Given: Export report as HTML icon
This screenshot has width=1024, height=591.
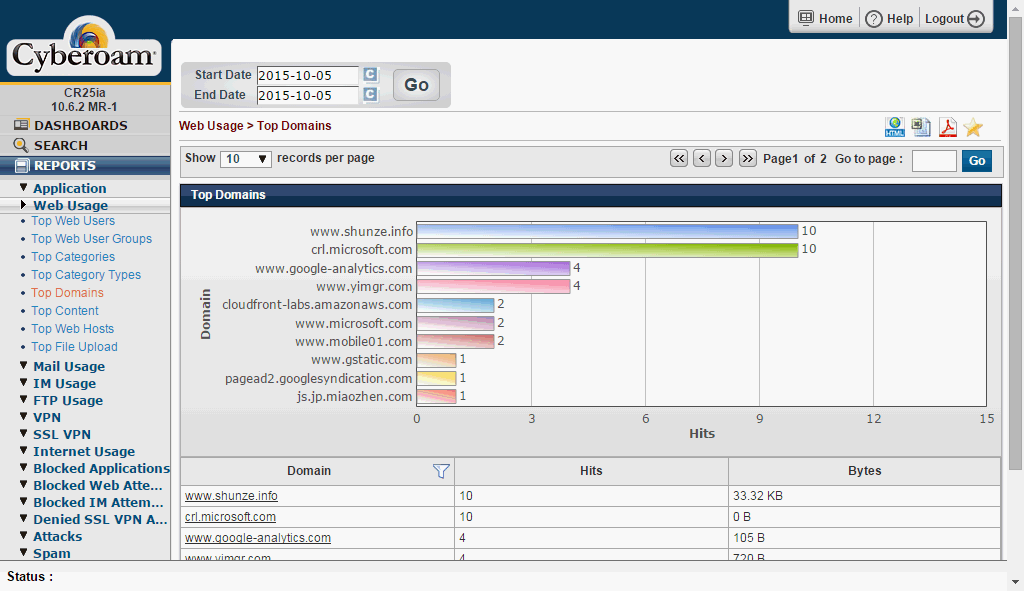Looking at the screenshot, I should (x=894, y=127).
